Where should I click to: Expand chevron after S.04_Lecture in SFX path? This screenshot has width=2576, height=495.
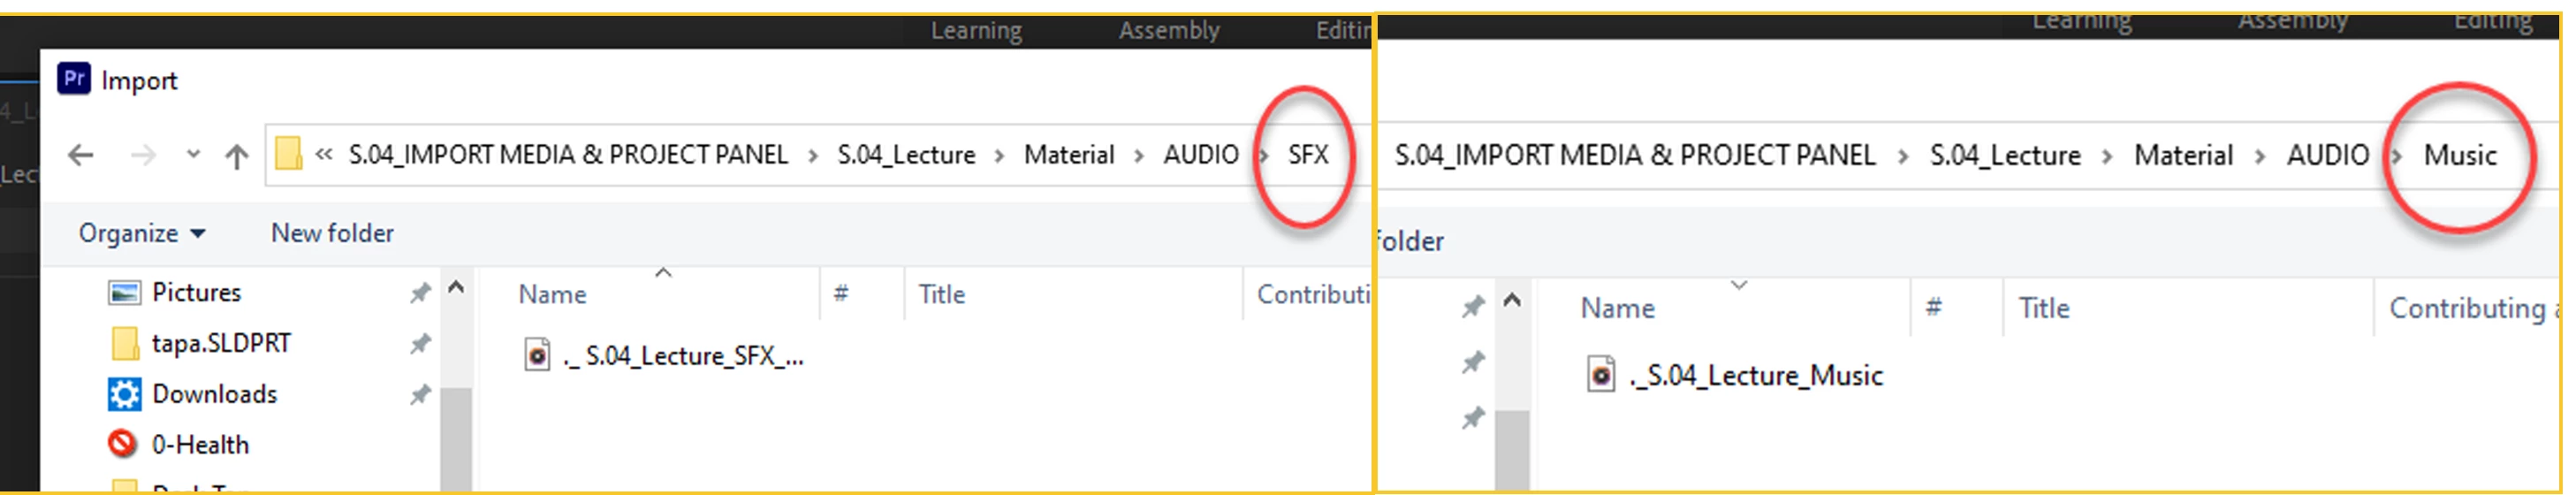pos(999,156)
